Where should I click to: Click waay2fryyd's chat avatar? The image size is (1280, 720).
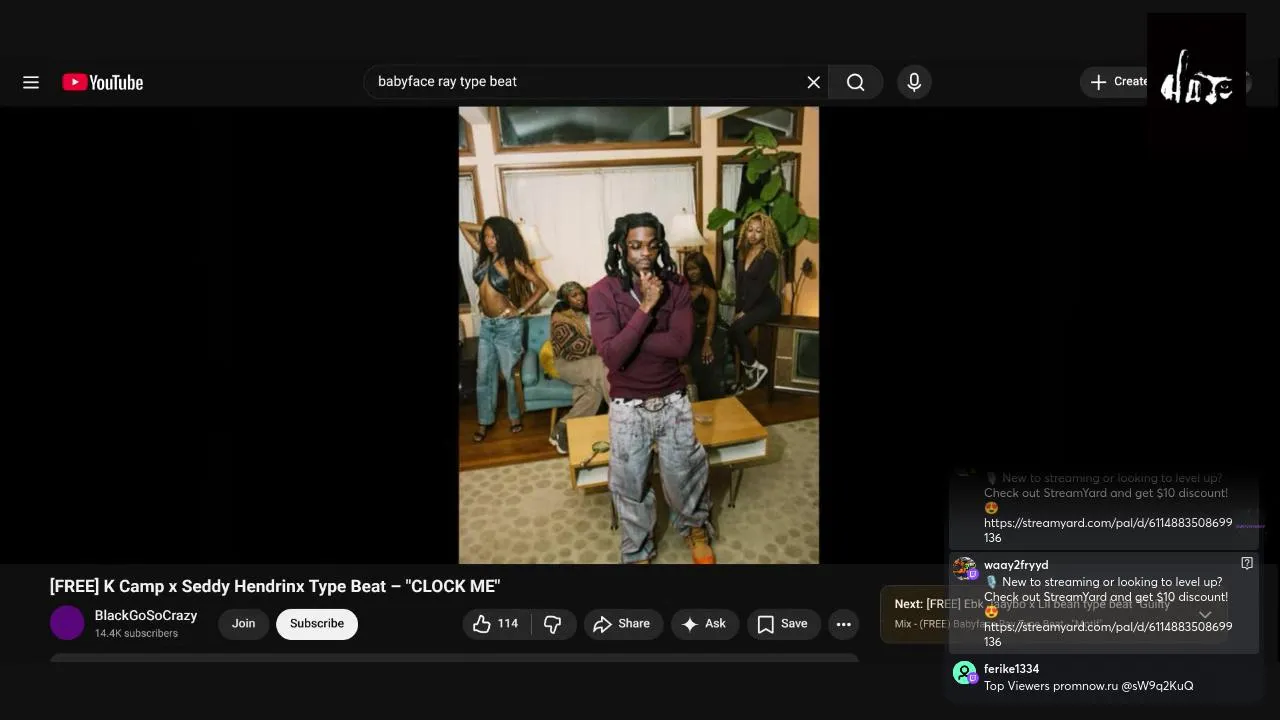tap(965, 569)
